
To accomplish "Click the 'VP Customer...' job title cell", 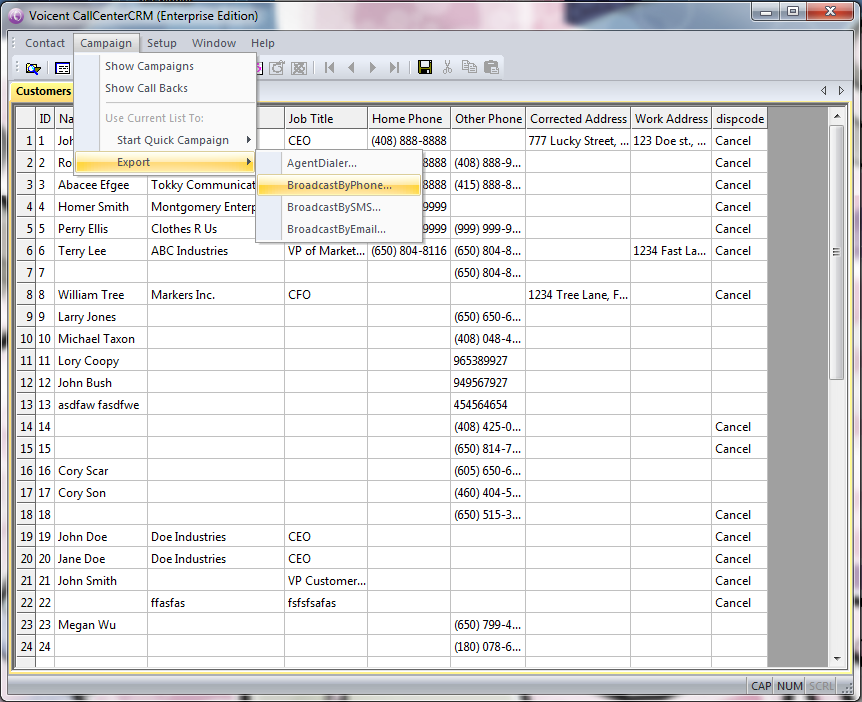I will [326, 581].
